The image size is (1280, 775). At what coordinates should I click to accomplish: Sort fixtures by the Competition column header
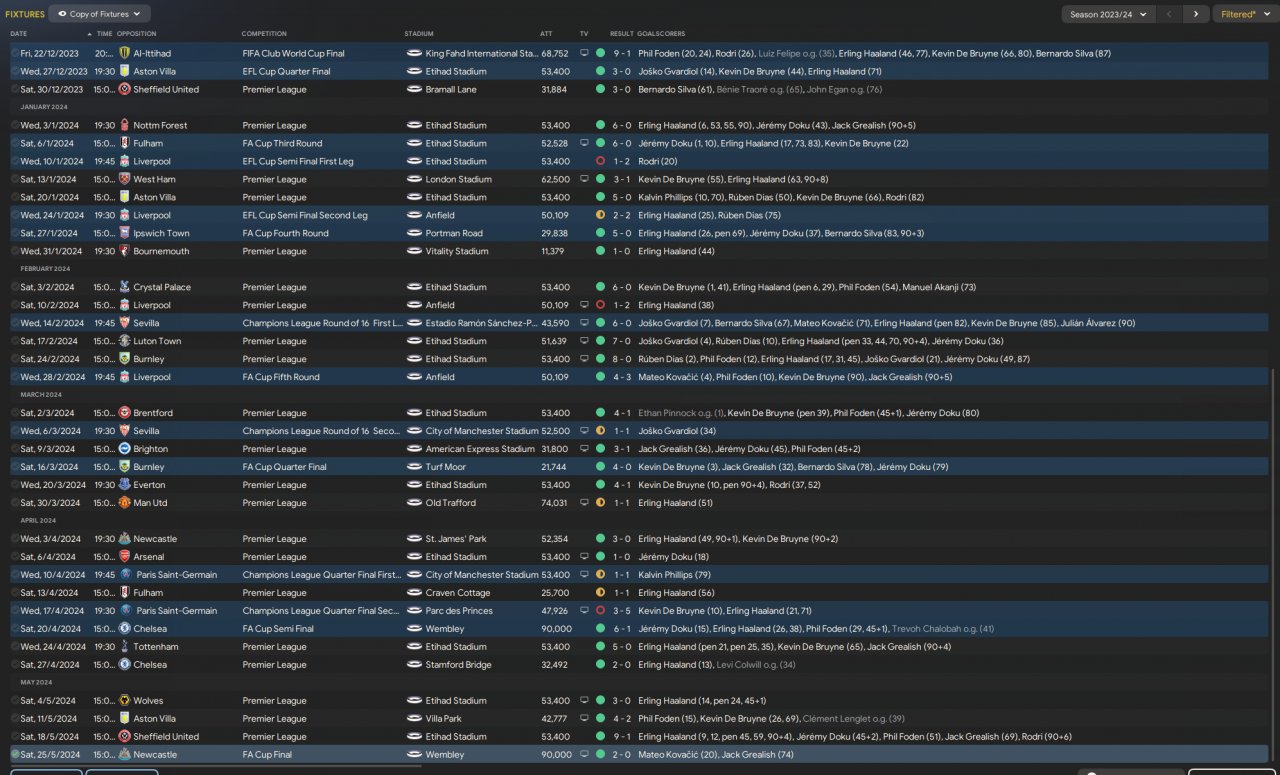coord(264,34)
